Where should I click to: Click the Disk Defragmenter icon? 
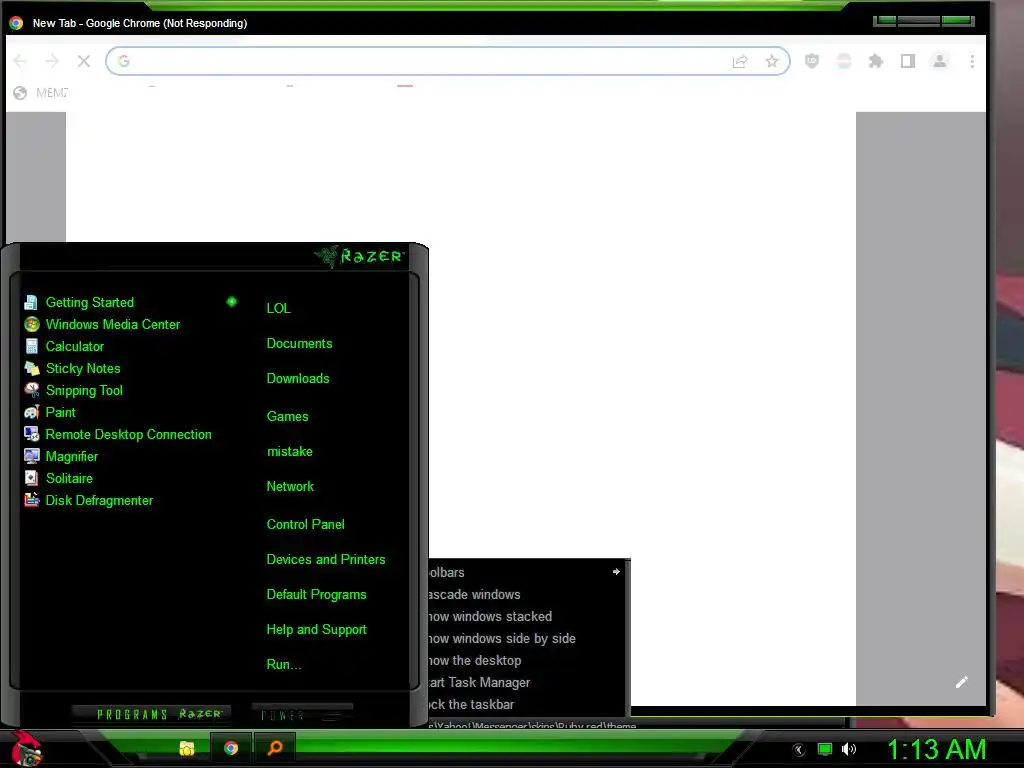pos(31,500)
